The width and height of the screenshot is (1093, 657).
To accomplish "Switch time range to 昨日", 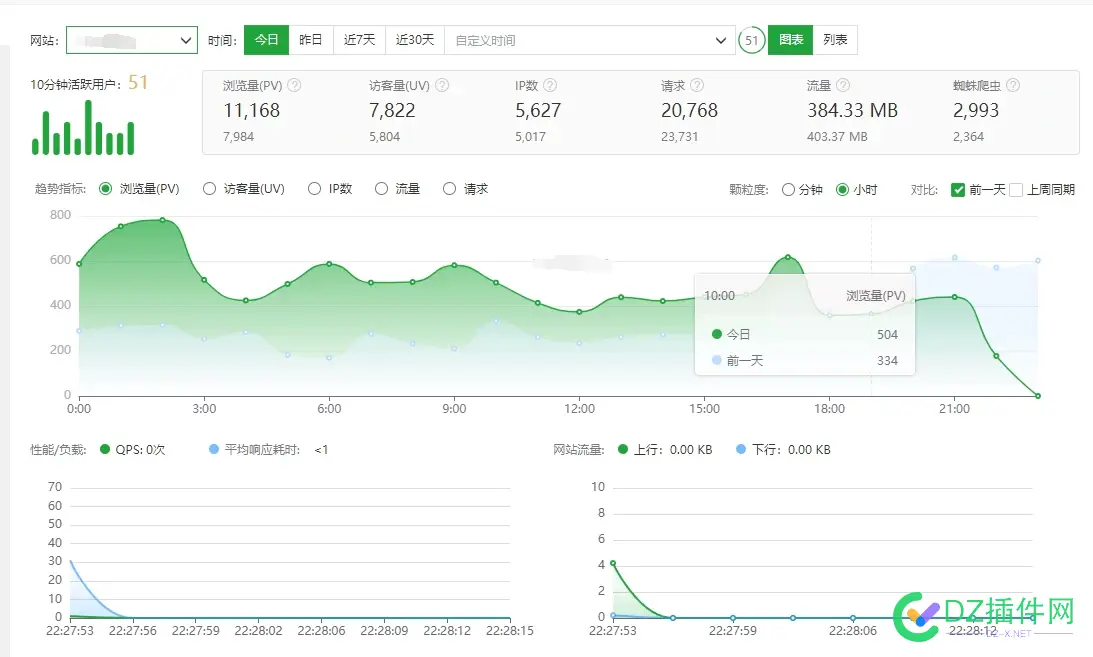I will click(311, 40).
